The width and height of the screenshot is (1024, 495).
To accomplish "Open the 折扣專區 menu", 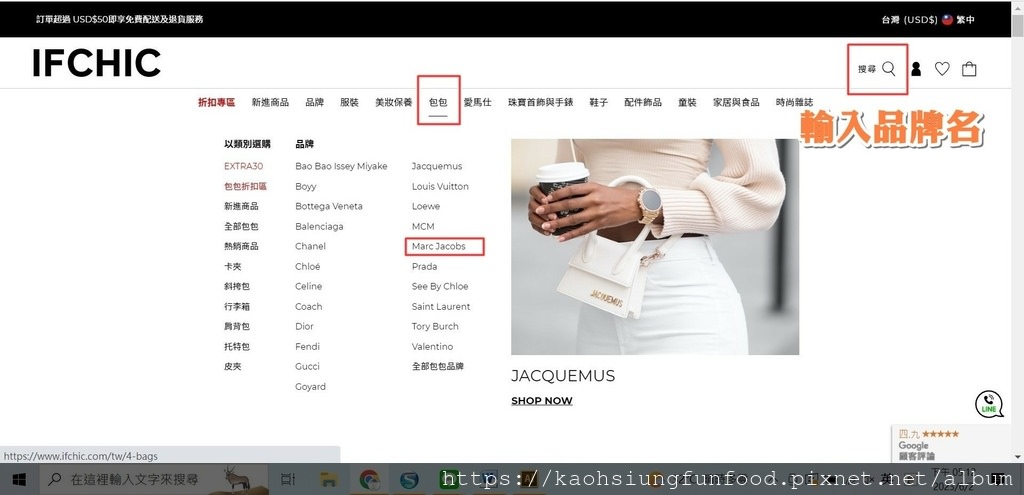I will tap(216, 103).
